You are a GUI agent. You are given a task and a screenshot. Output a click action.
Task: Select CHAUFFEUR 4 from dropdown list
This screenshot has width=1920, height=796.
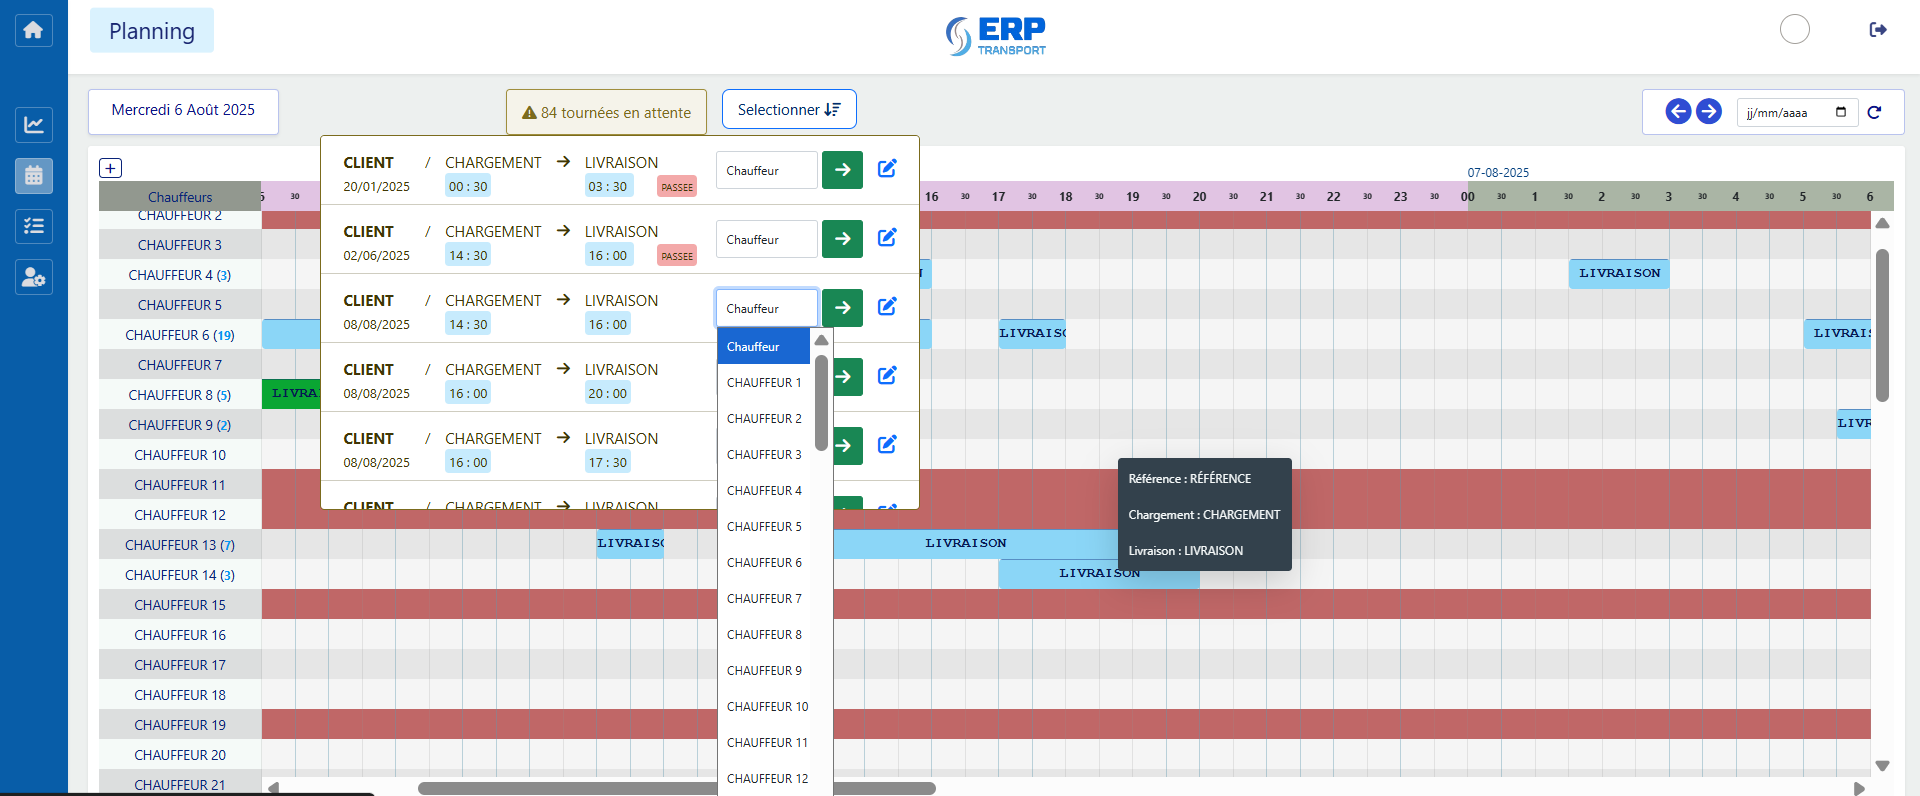(764, 491)
